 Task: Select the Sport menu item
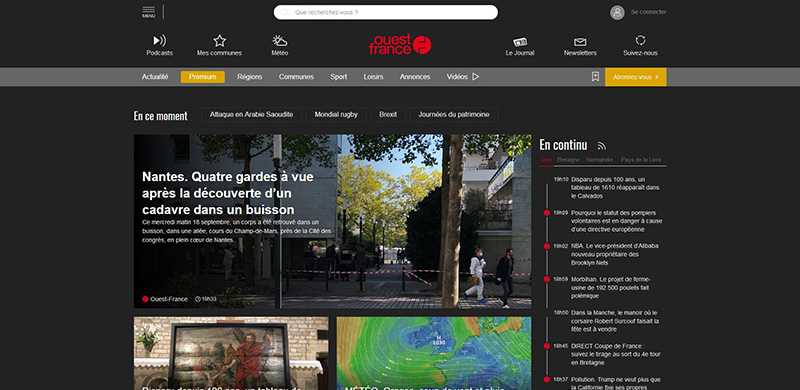tap(338, 77)
